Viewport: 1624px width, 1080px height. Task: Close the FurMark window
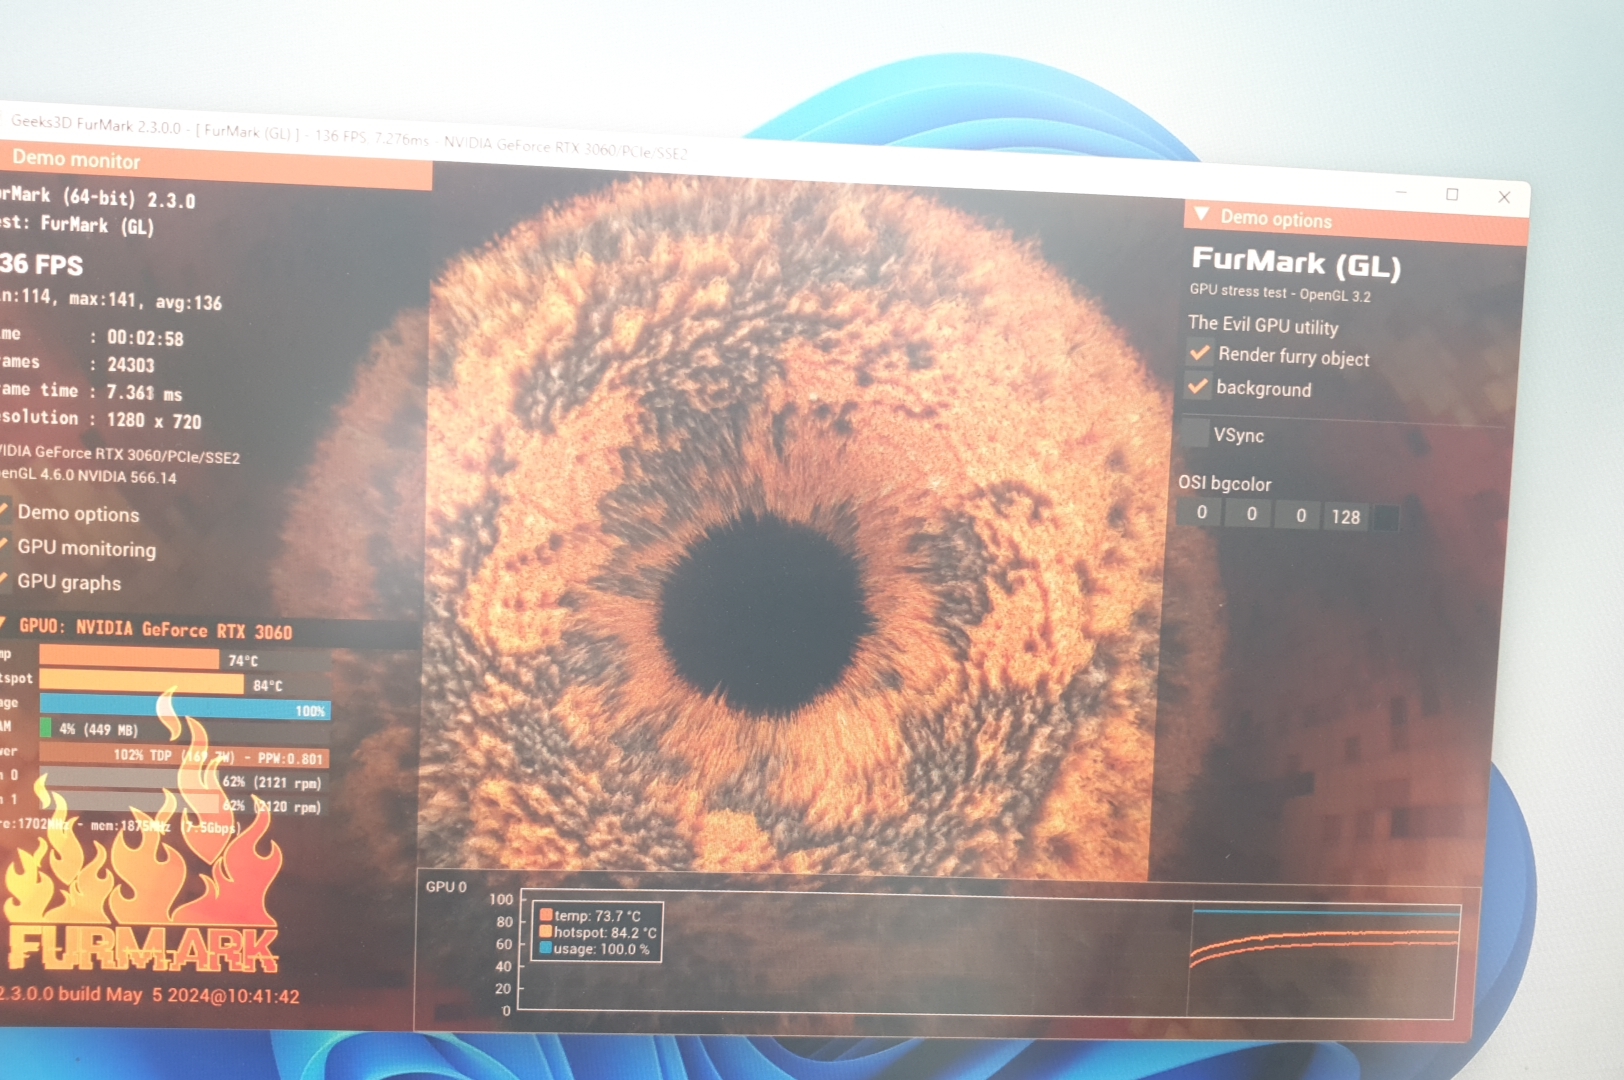[x=1504, y=197]
